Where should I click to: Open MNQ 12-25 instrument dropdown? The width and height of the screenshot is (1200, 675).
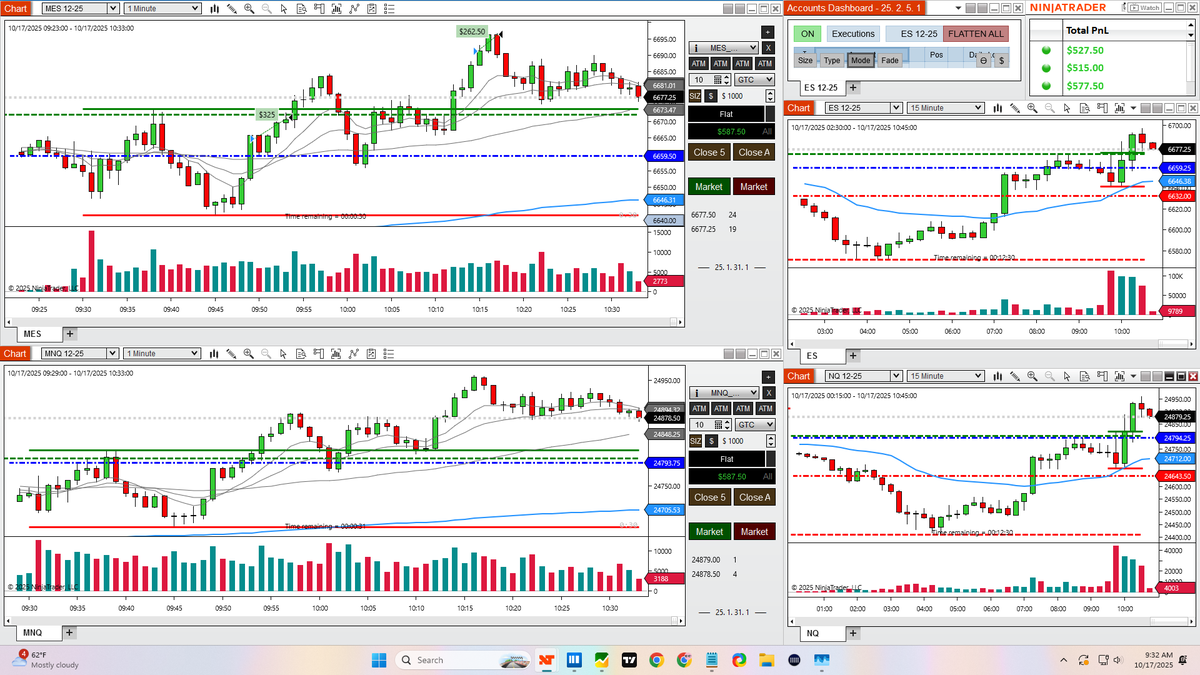114,353
